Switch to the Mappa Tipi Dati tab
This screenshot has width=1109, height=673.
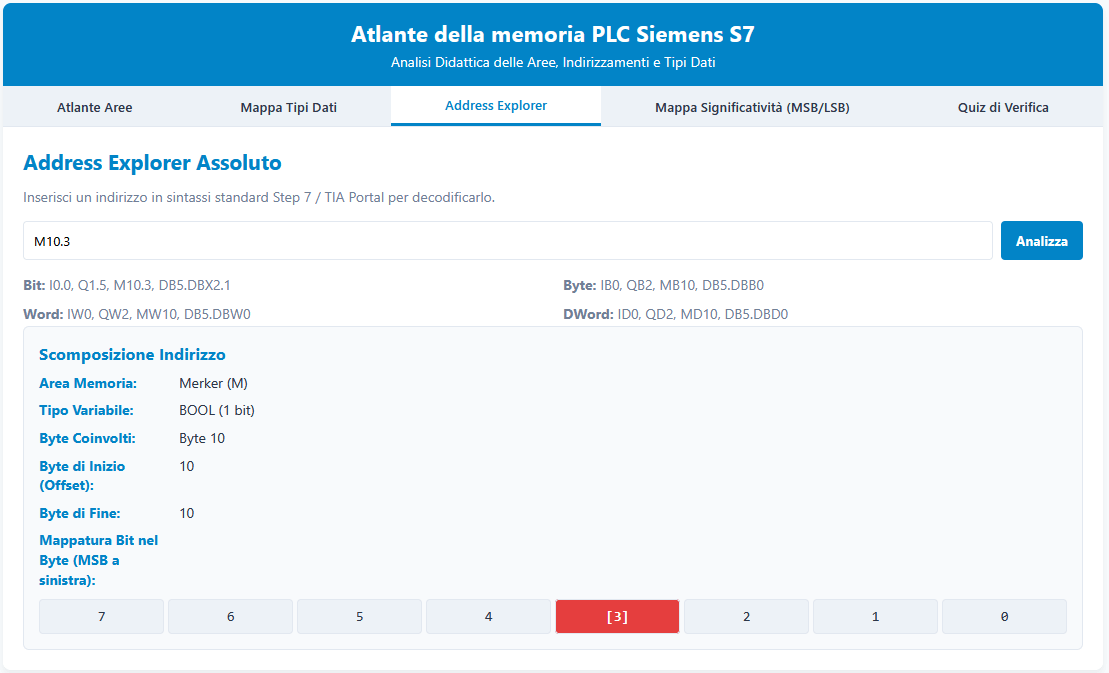pos(289,107)
